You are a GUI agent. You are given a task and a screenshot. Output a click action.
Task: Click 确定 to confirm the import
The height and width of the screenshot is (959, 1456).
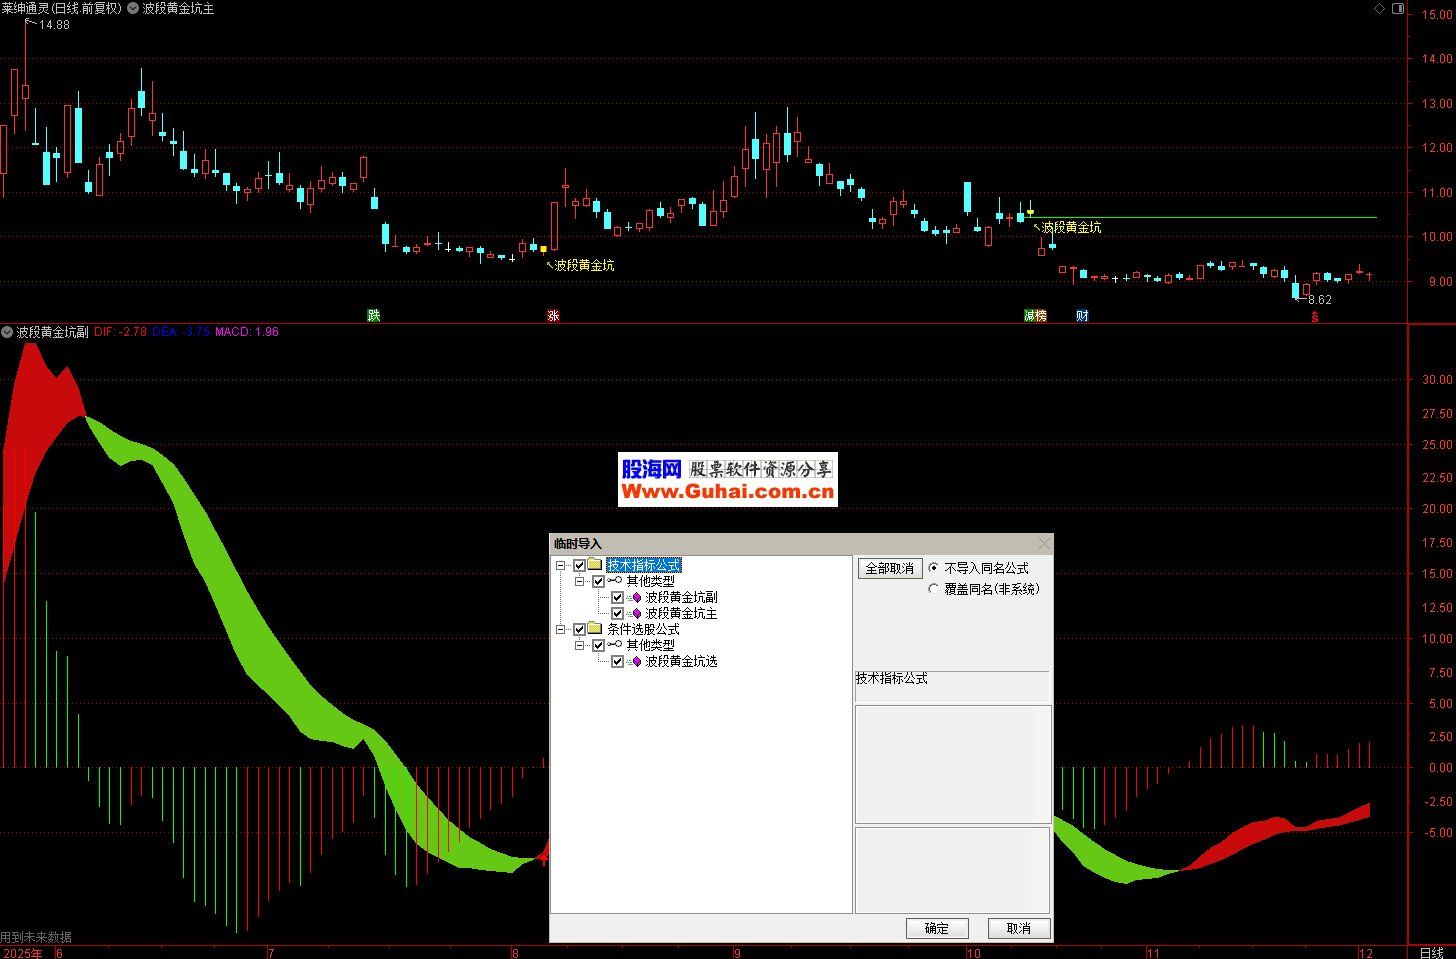pos(937,928)
